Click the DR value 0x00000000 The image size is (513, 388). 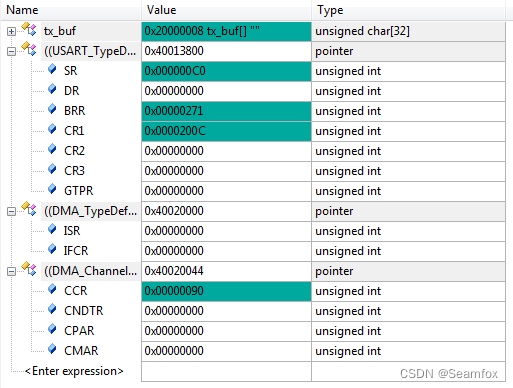coord(226,91)
